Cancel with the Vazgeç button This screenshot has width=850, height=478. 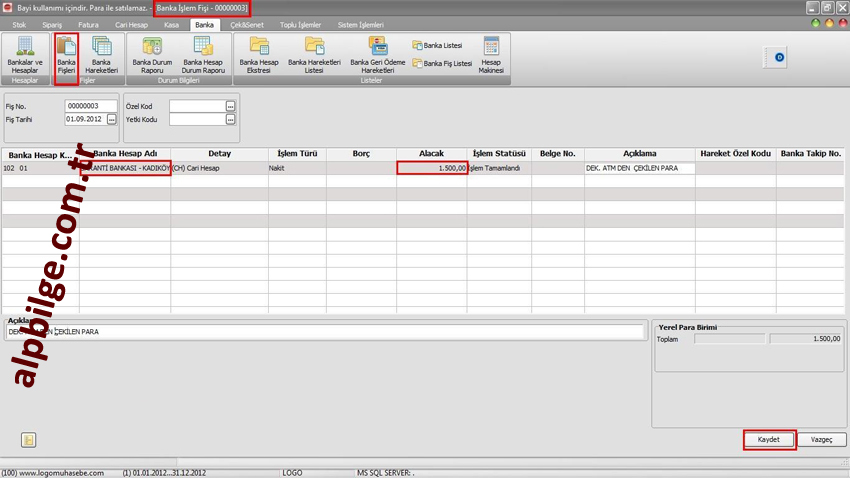coord(821,440)
